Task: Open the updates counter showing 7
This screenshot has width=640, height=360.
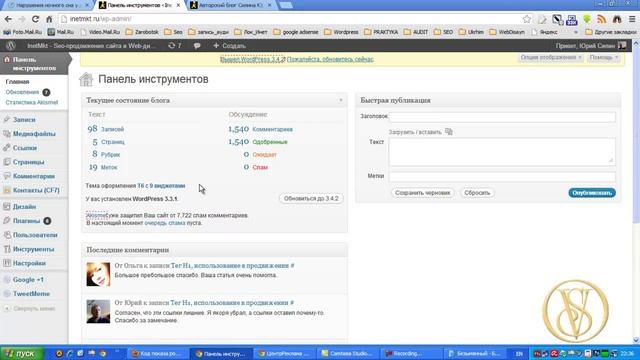Action: 175,46
